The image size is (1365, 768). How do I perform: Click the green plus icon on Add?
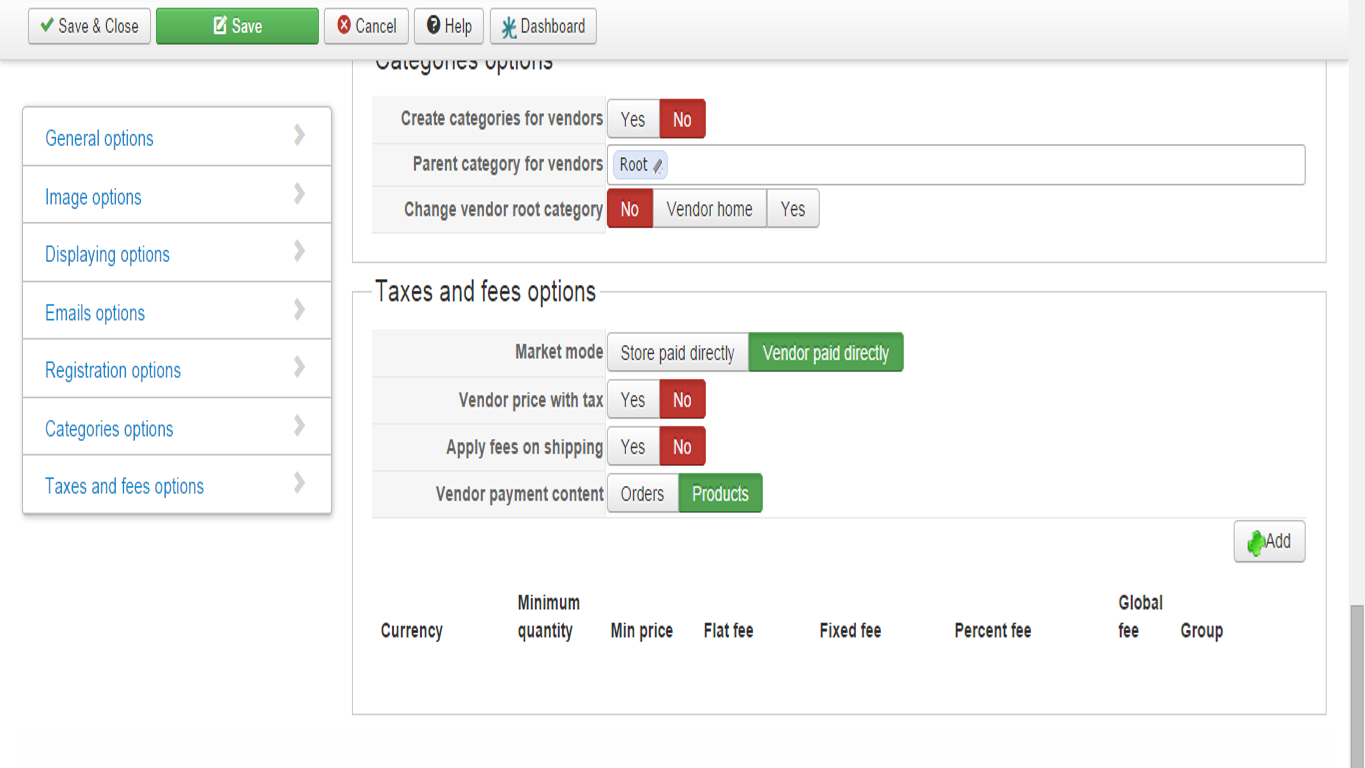[1255, 543]
